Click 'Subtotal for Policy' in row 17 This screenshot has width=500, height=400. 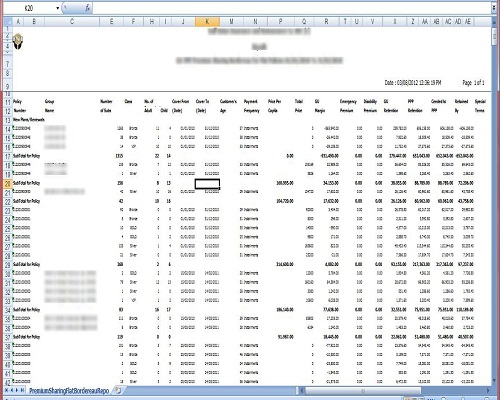[x=26, y=156]
